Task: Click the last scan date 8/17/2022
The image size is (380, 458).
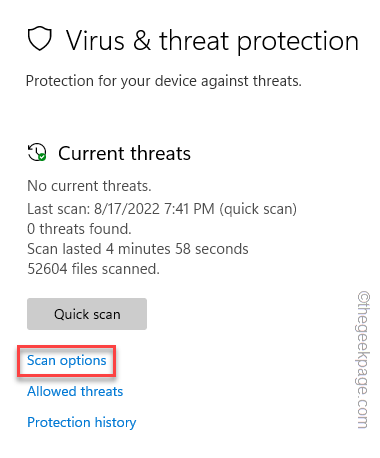Action: 127,209
